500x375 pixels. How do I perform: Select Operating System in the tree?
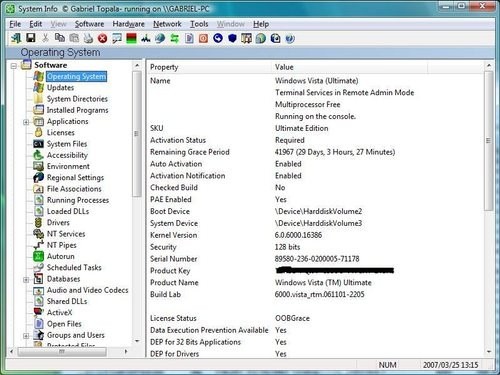pyautogui.click(x=77, y=76)
